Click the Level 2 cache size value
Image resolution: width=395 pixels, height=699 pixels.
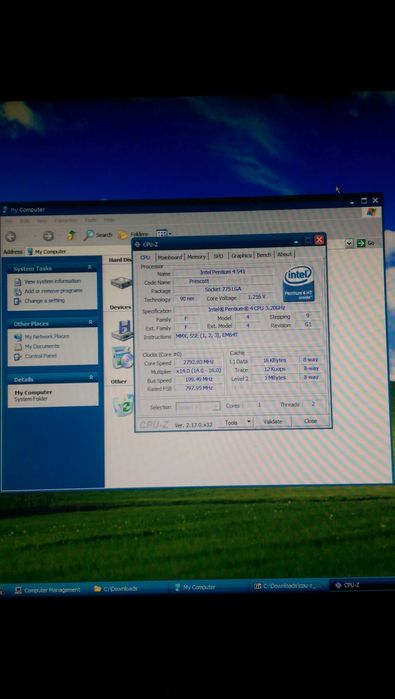[274, 378]
